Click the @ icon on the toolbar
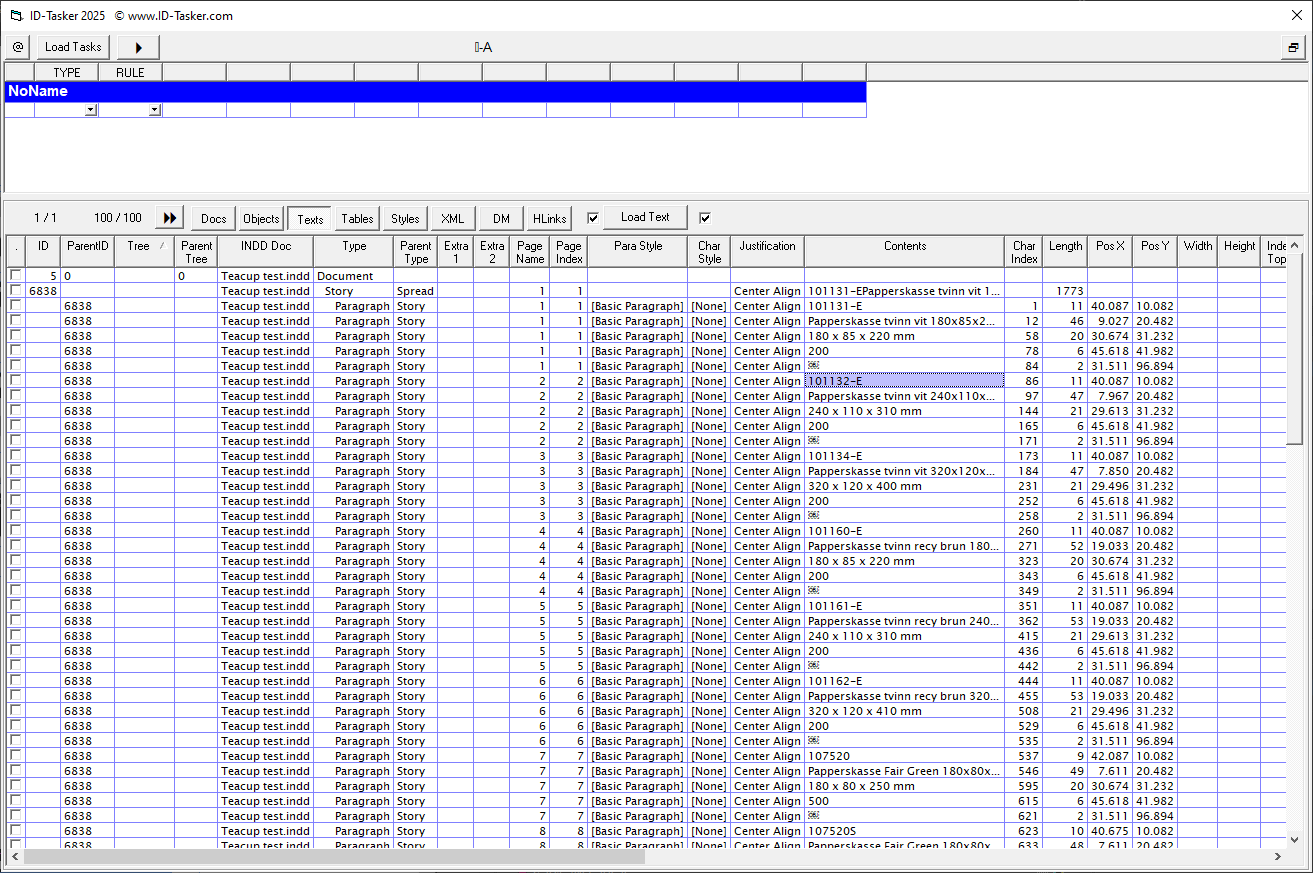 16,47
